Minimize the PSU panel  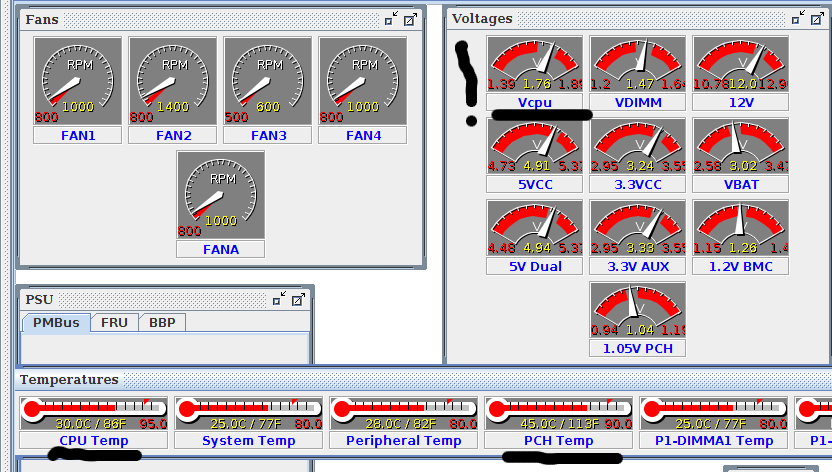[x=279, y=299]
